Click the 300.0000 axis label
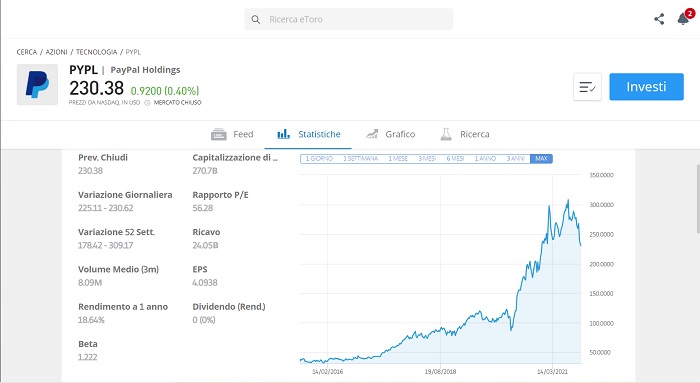The width and height of the screenshot is (700, 383). click(601, 205)
